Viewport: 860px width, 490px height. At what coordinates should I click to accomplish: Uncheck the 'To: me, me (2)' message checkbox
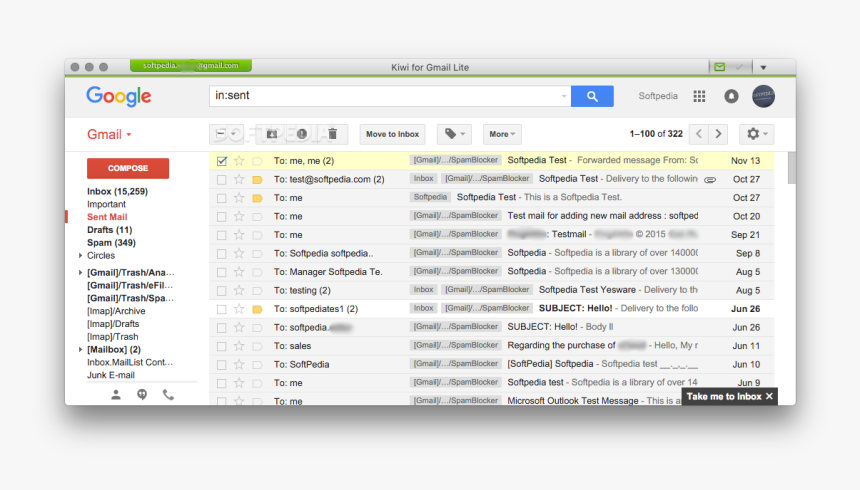coord(222,161)
